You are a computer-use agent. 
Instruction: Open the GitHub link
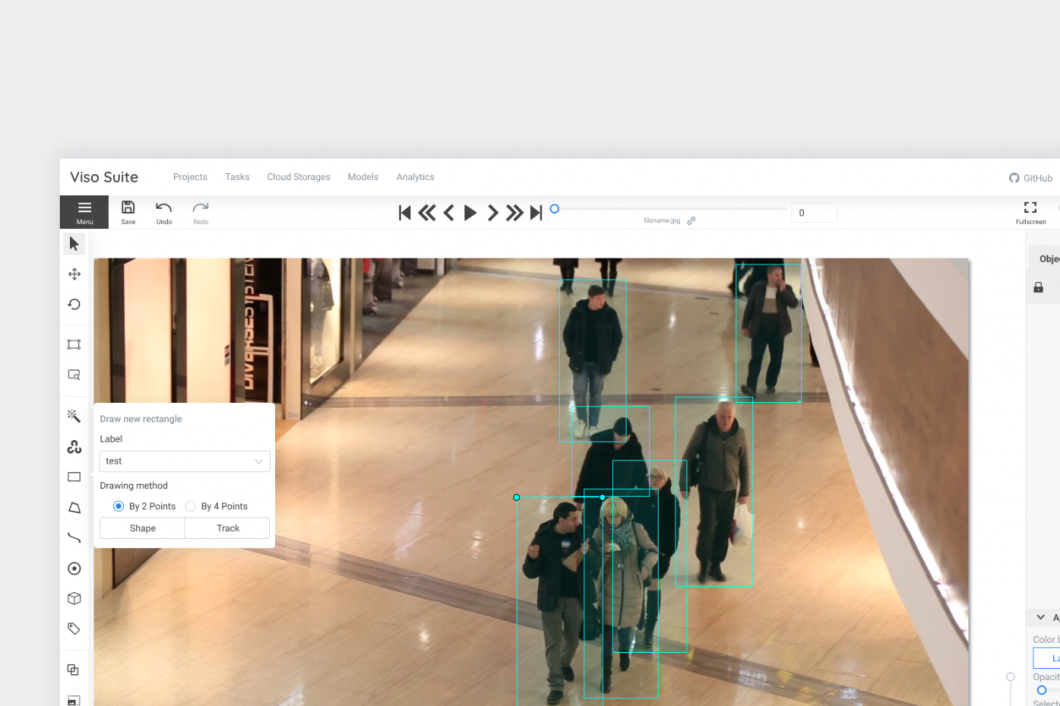(x=1031, y=178)
